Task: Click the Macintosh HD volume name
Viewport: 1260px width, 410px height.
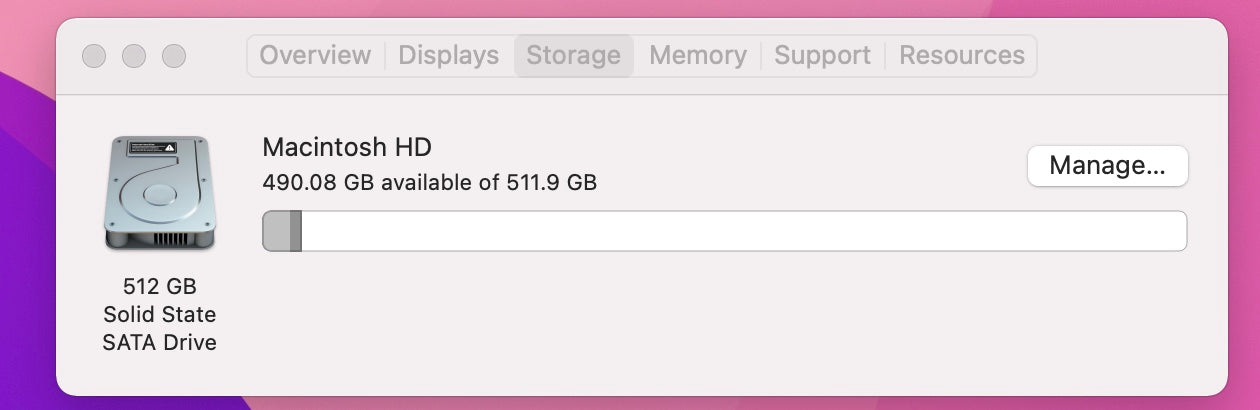Action: [346, 147]
